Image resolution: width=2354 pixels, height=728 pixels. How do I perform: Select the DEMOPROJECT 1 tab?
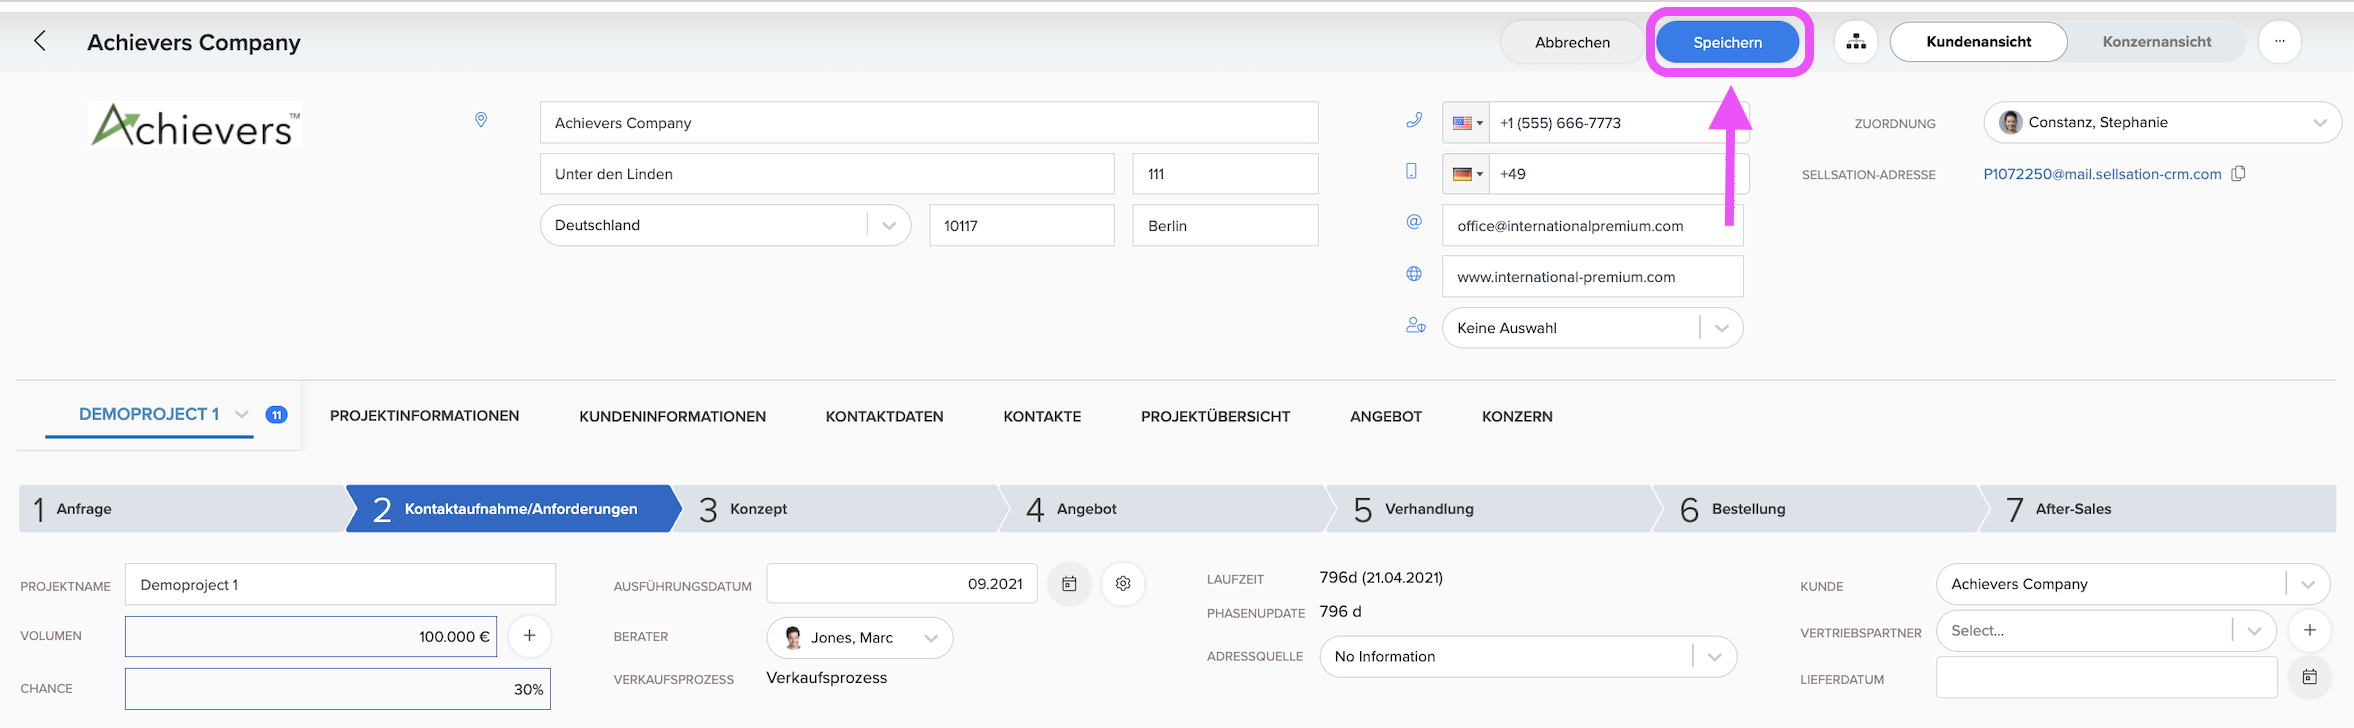[x=149, y=414]
